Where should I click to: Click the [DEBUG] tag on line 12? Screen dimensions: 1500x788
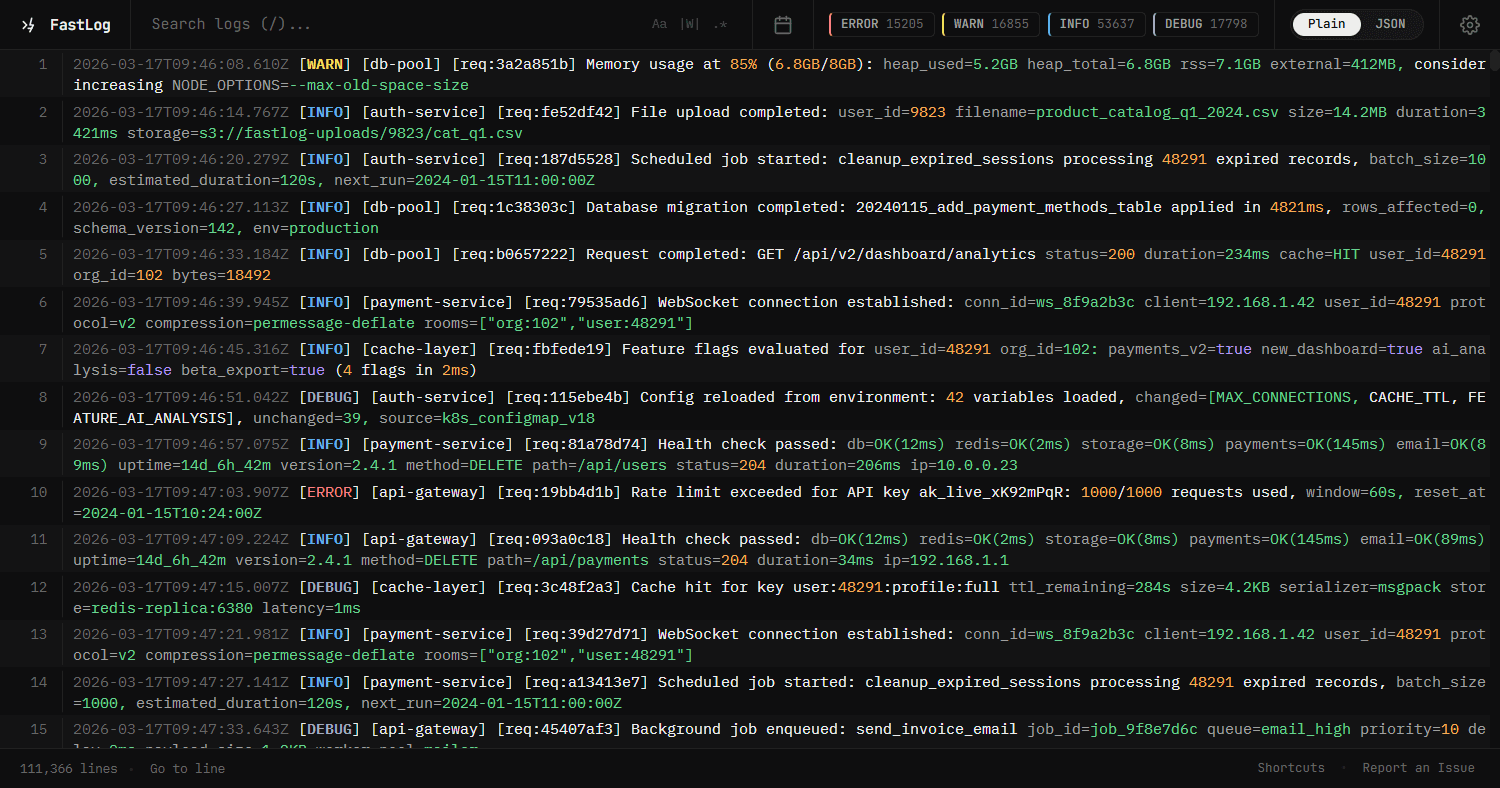(330, 587)
